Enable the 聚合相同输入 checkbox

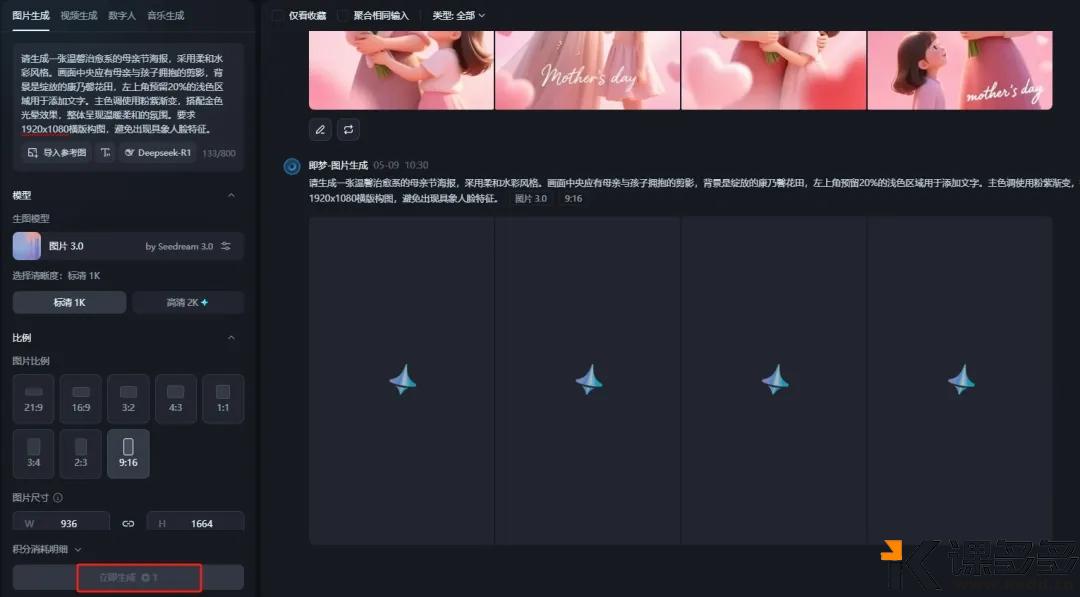point(343,16)
